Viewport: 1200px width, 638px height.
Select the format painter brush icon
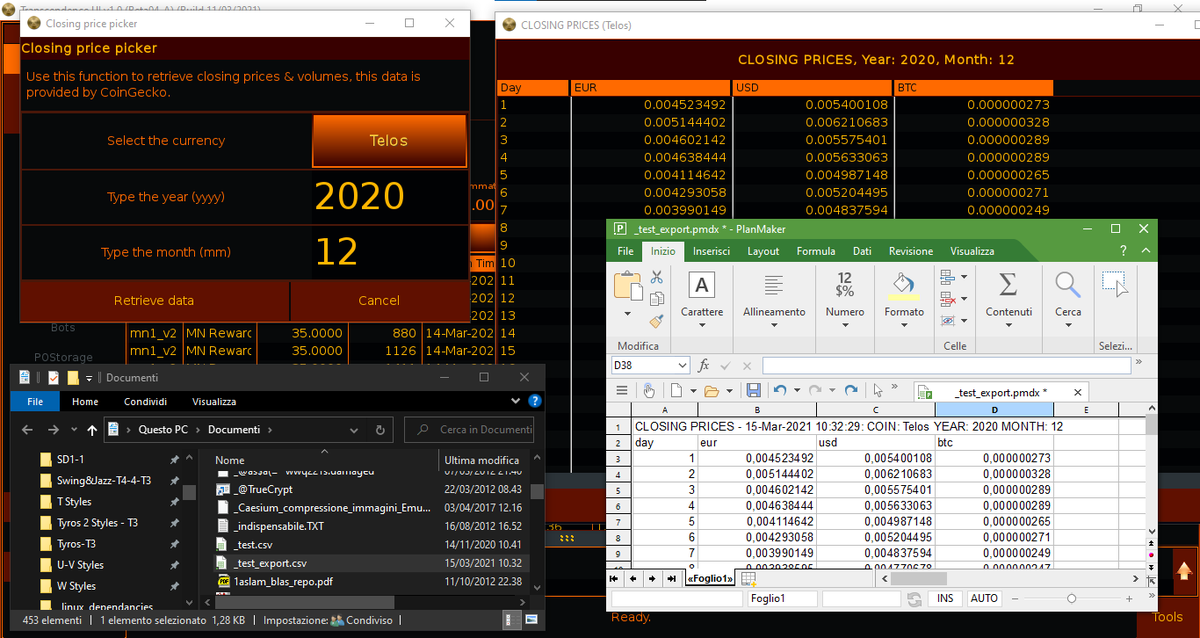tap(657, 322)
